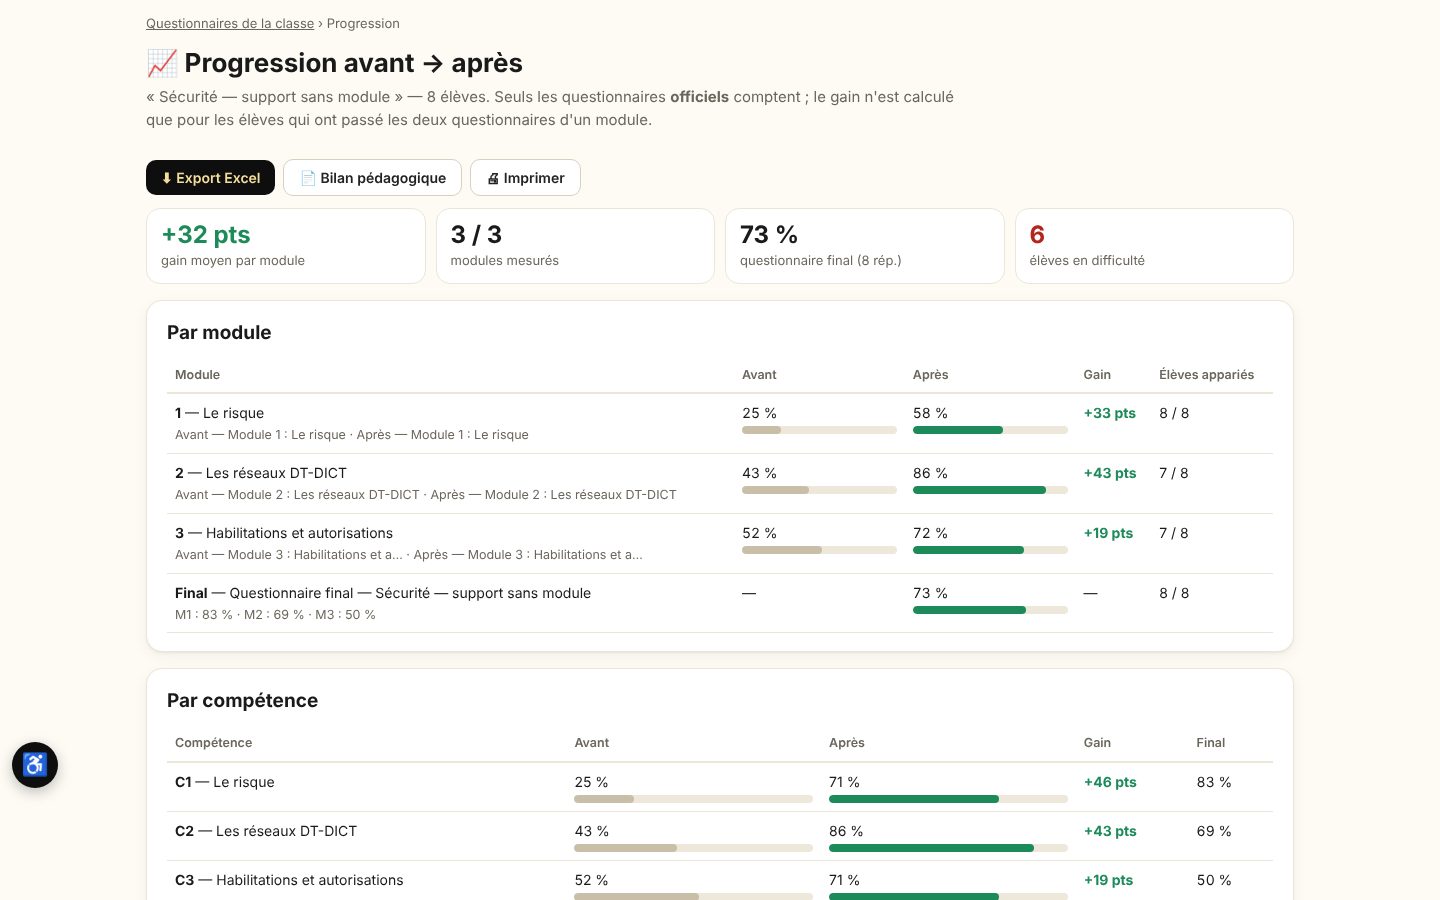Viewport: 1440px width, 900px height.
Task: Click the 'M1 : 83 % · M2 : 69 % · M3 : 50 %' line
Action: pos(275,615)
